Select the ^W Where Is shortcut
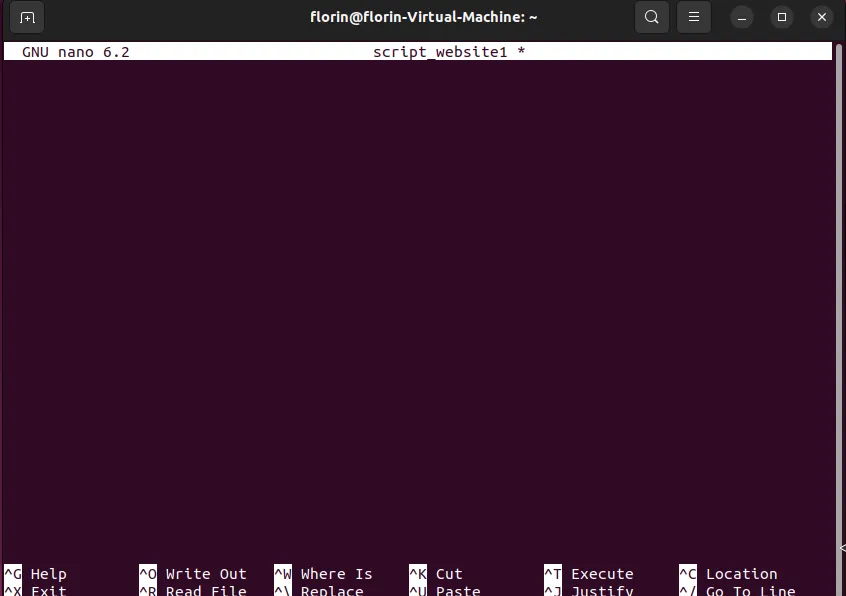 [x=324, y=574]
